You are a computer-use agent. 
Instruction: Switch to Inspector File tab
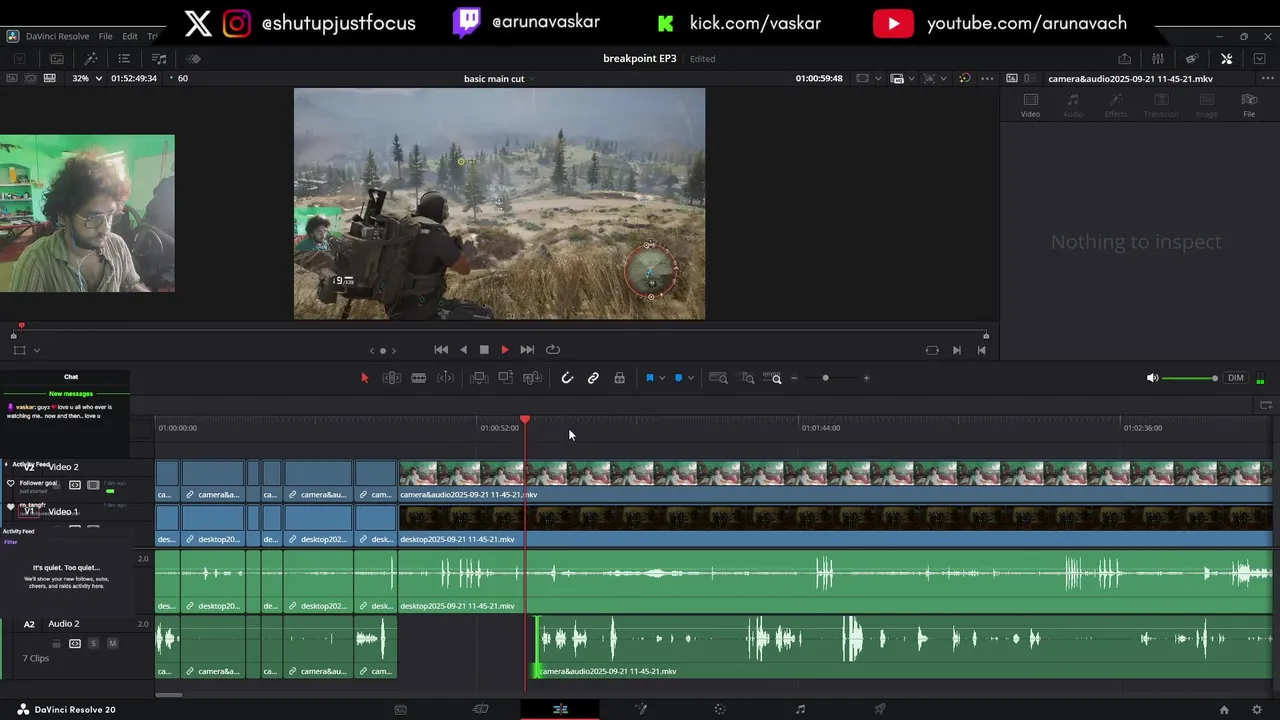1249,105
